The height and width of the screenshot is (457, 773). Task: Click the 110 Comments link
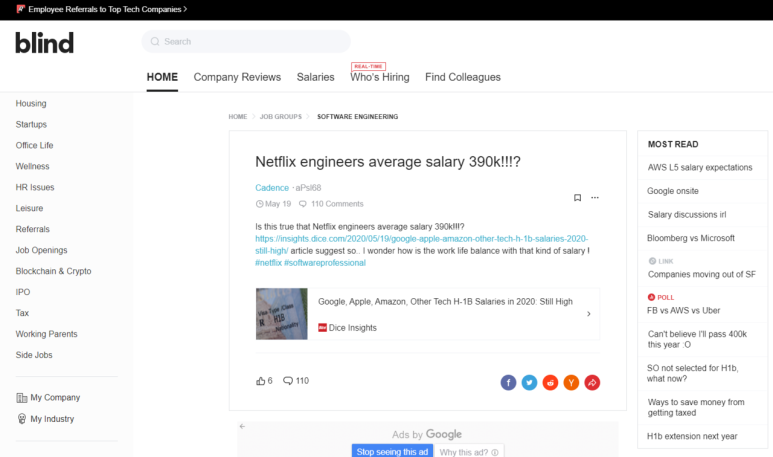click(337, 204)
